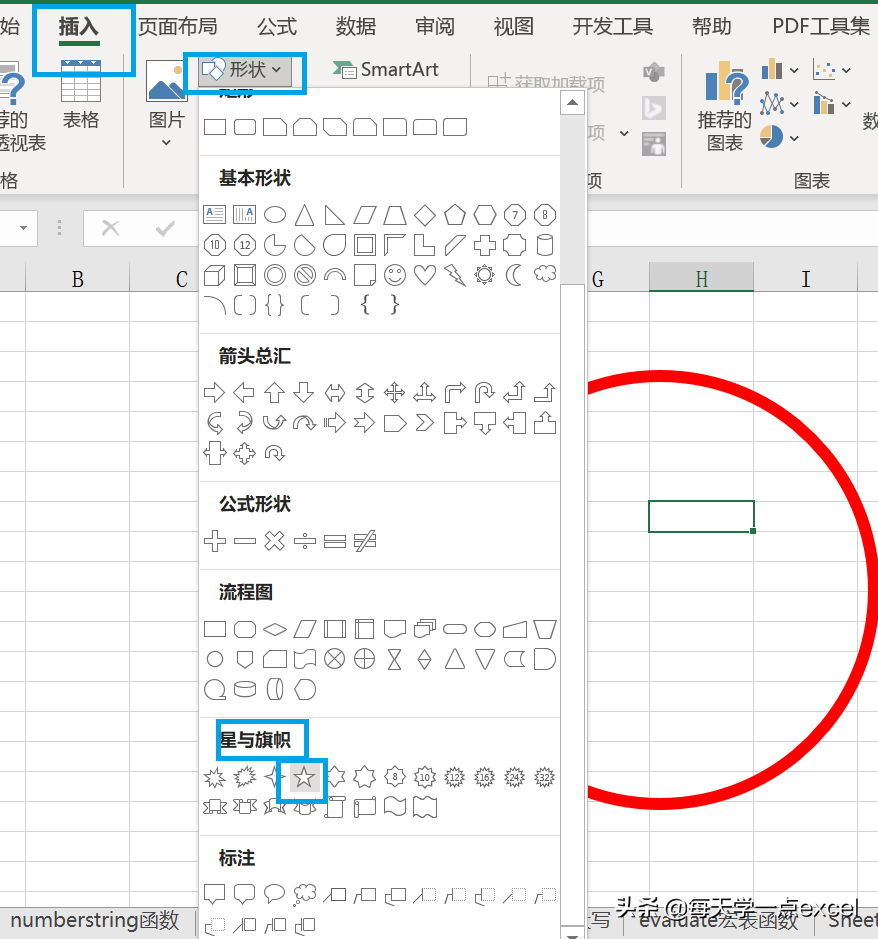This screenshot has width=878, height=939.
Task: Cancel the formula bar entry
Action: coord(111,228)
